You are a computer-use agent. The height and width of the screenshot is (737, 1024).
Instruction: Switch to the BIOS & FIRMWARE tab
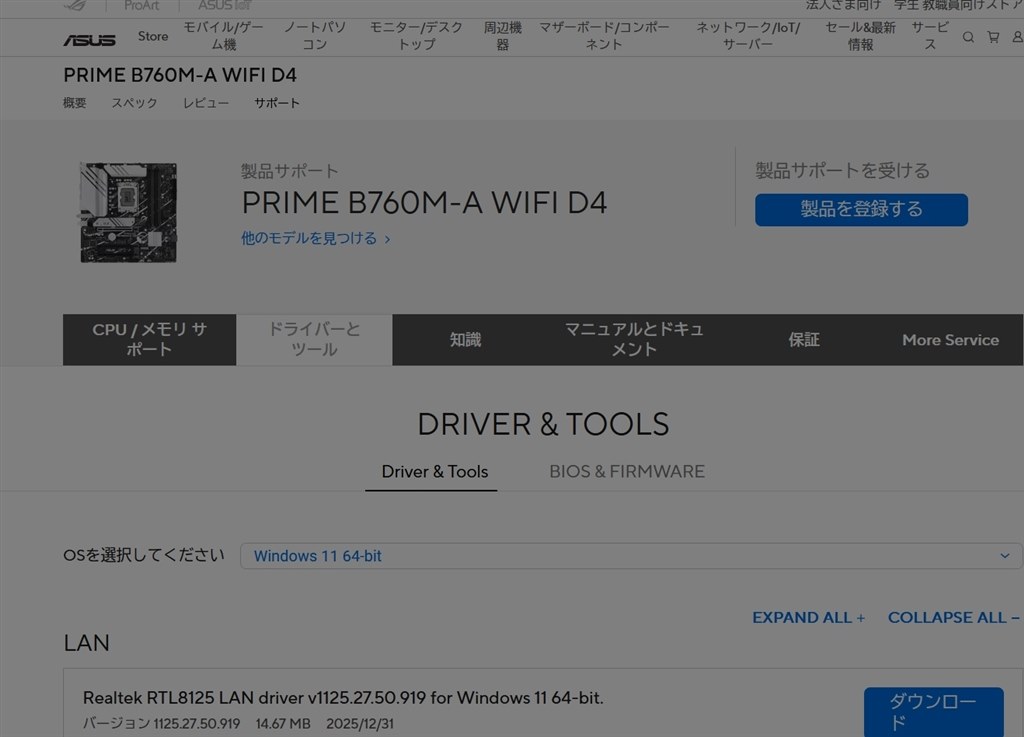(x=627, y=471)
